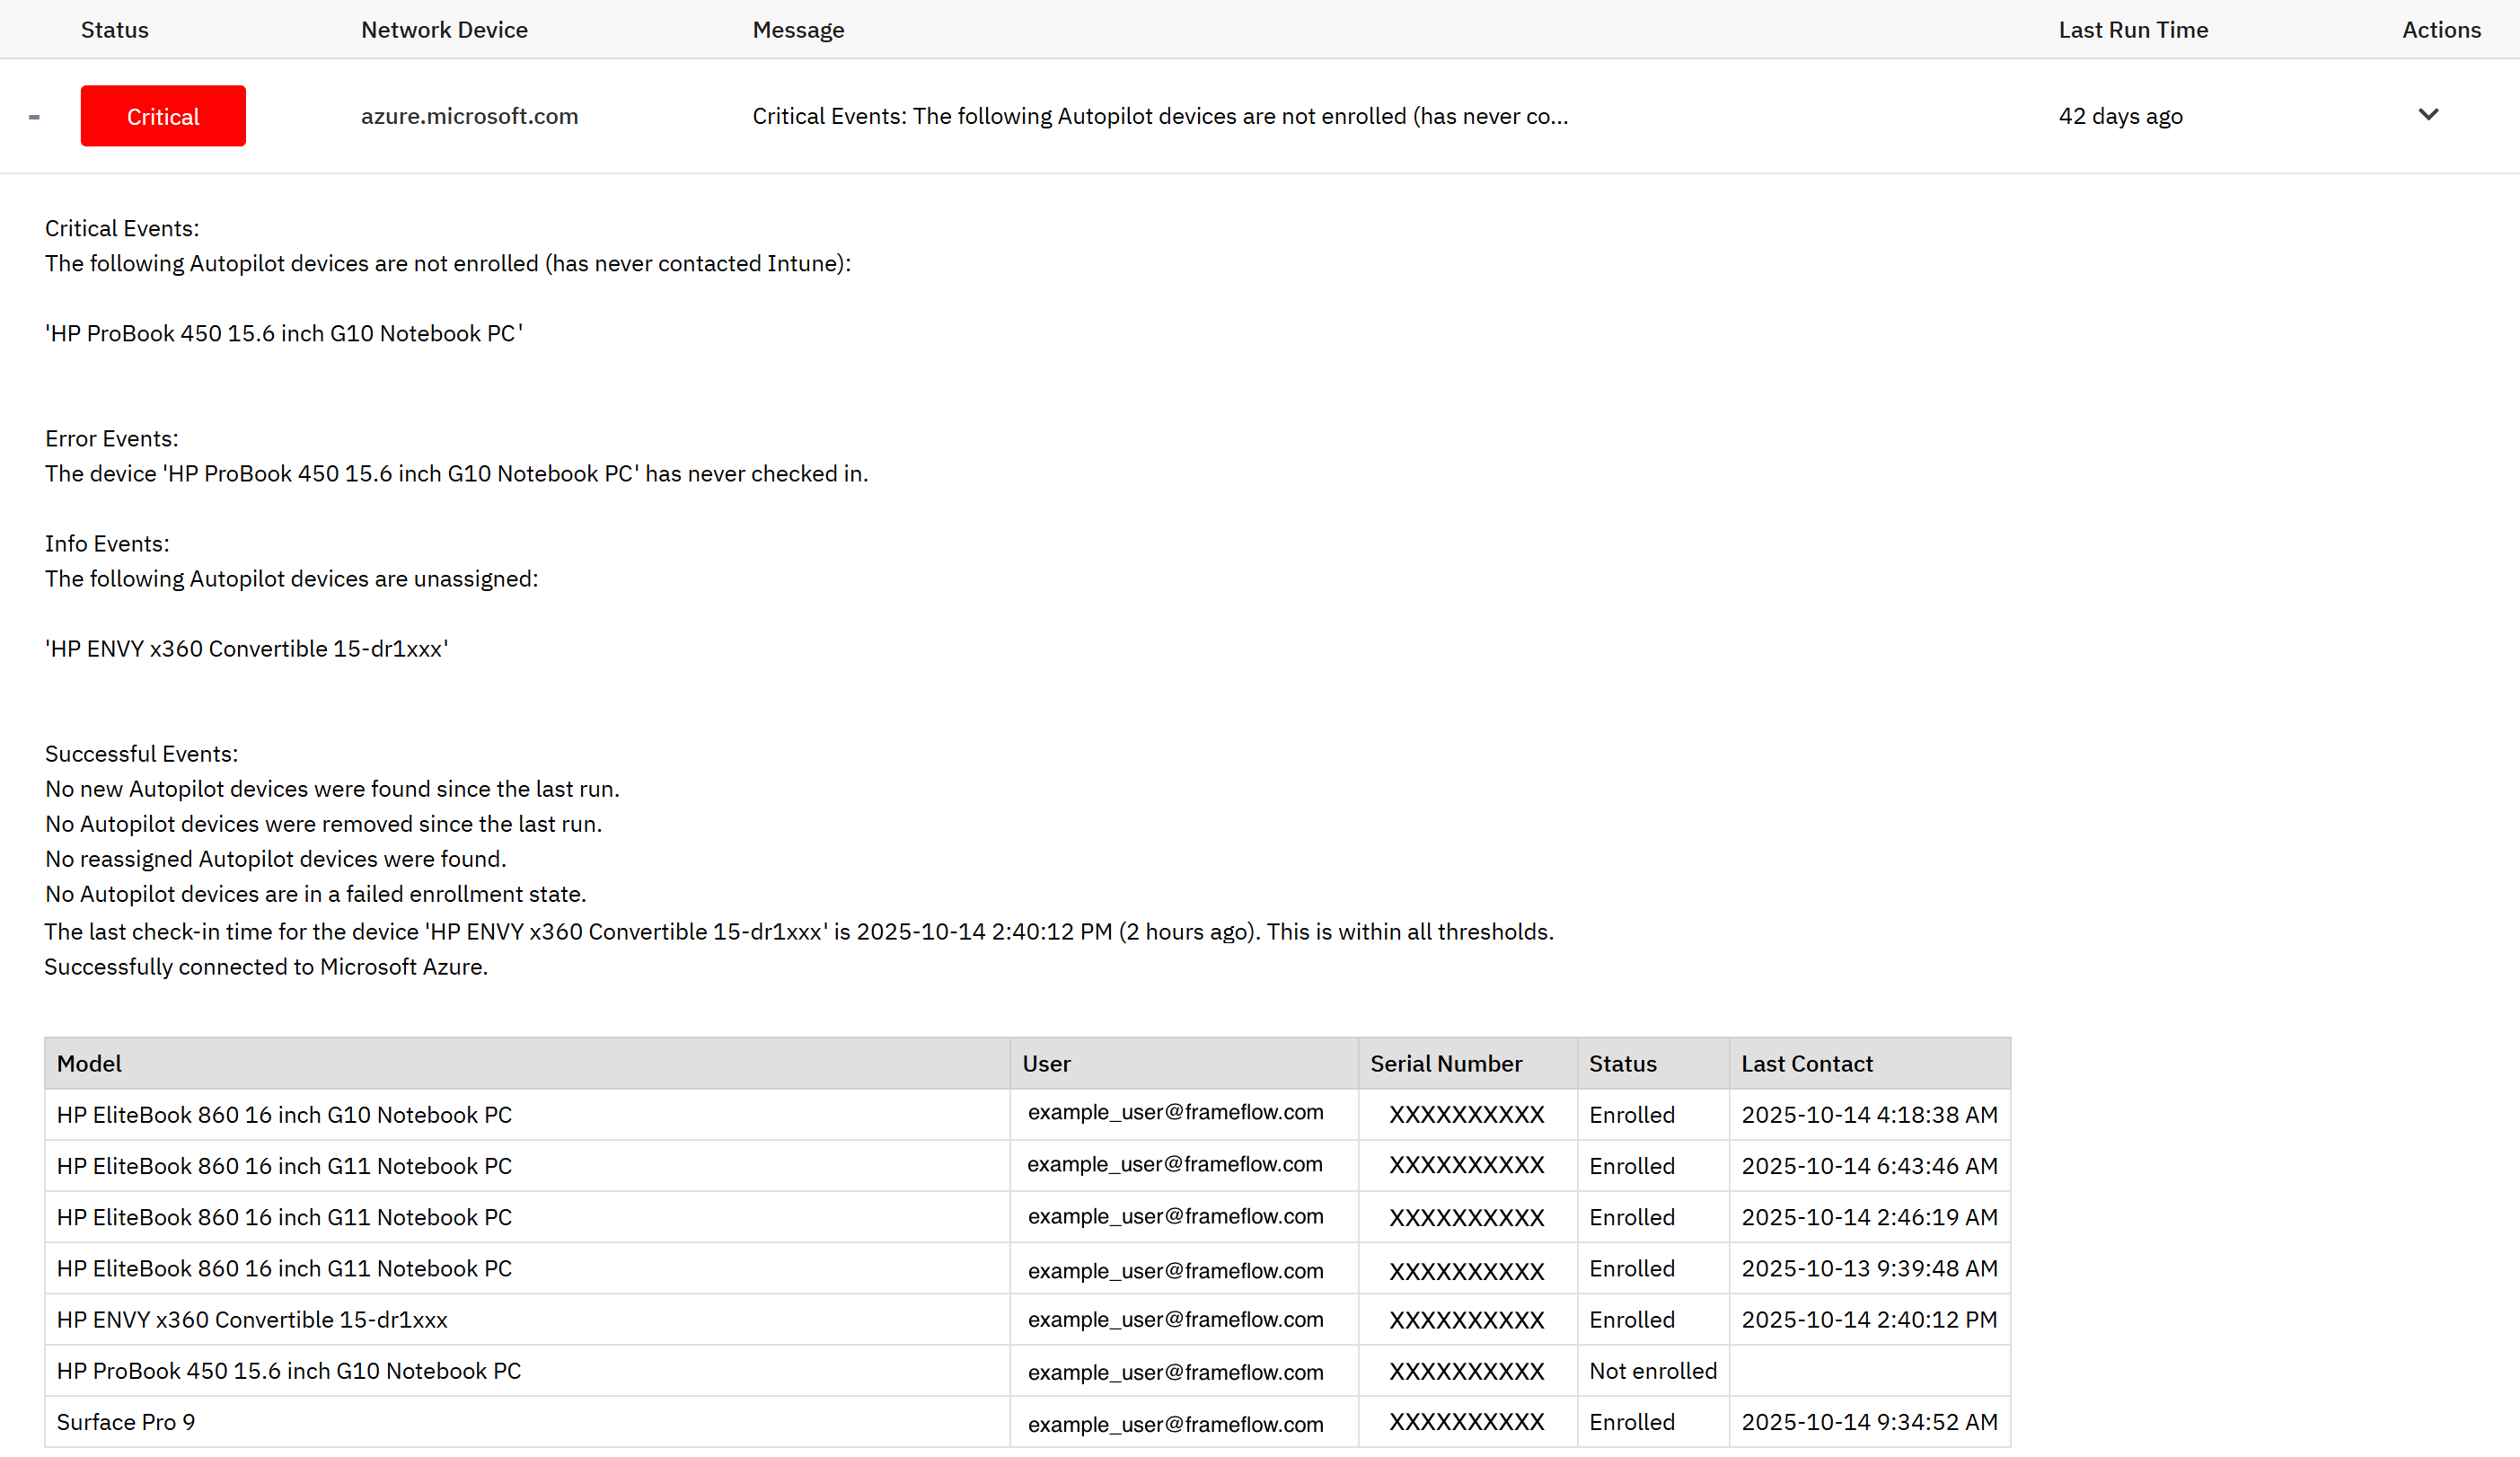Image resolution: width=2520 pixels, height=1457 pixels.
Task: Click EliteBook 860 G10 model cell
Action: tap(284, 1114)
